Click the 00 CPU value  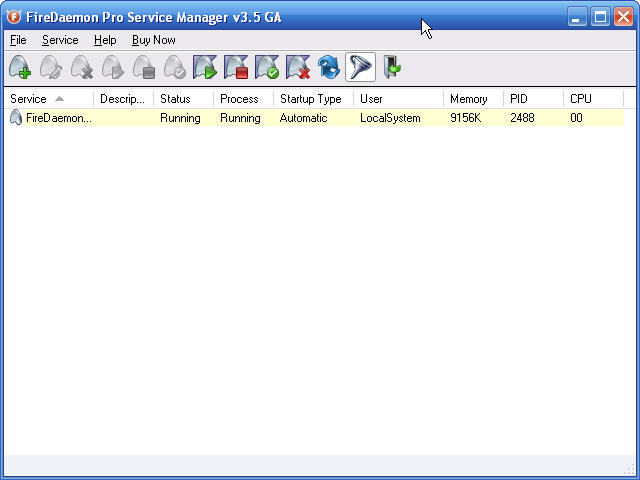tap(576, 118)
